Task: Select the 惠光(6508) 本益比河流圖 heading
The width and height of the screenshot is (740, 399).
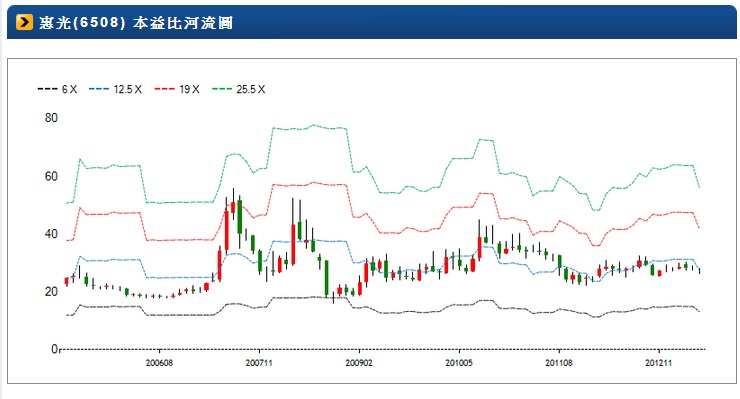Action: pos(136,23)
